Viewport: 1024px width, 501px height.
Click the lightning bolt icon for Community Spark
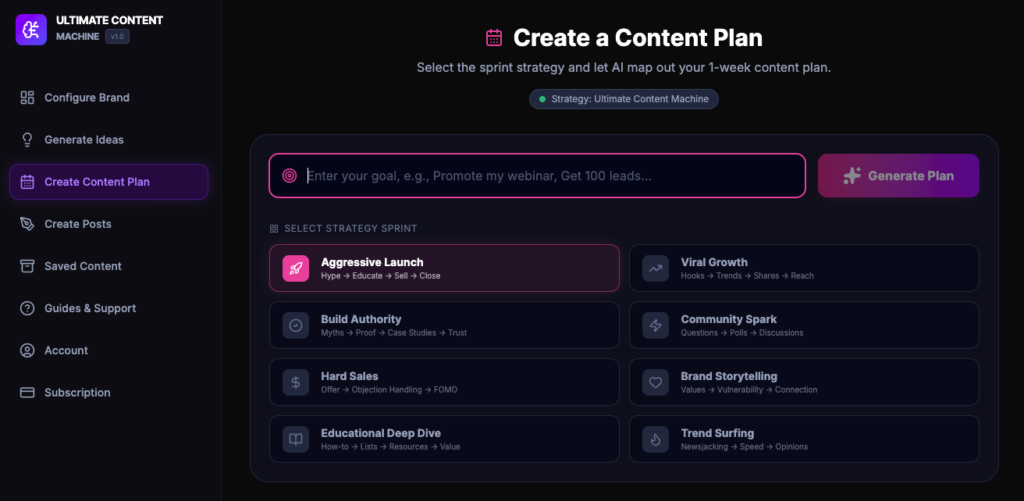(656, 325)
